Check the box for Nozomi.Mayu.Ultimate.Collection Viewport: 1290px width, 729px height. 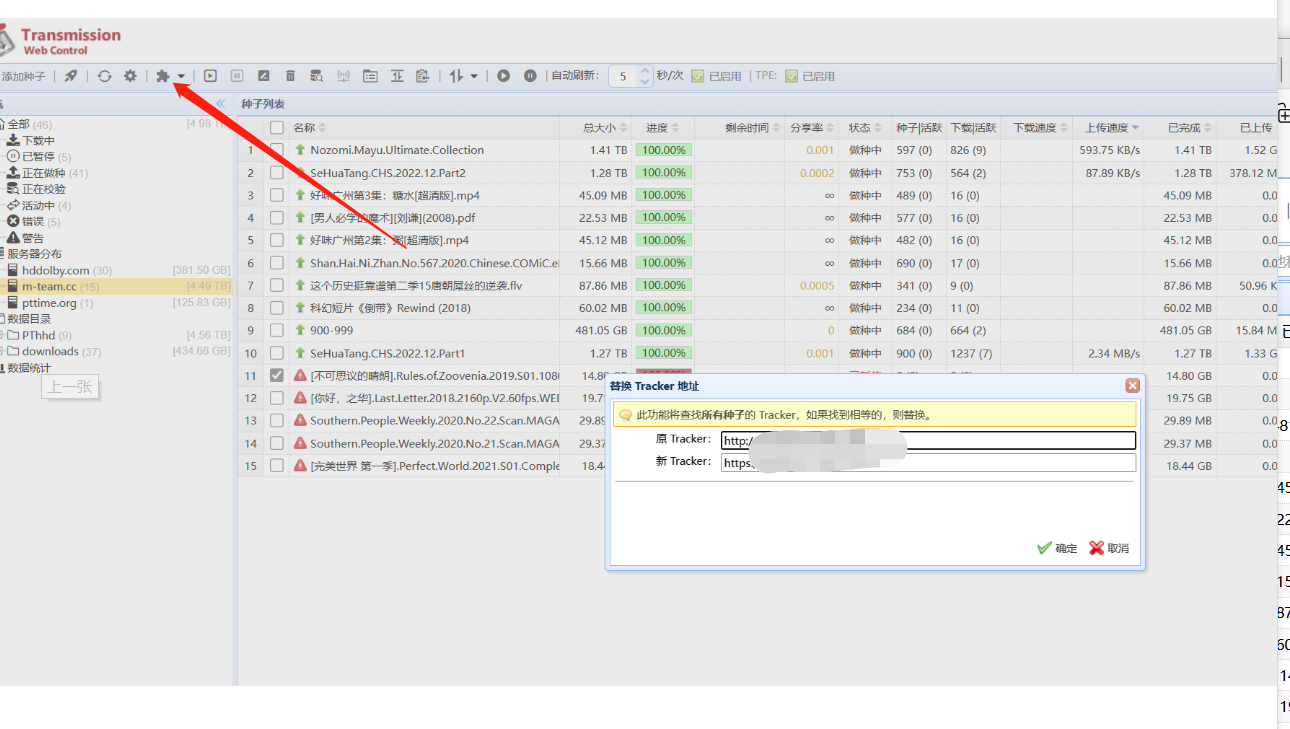tap(276, 150)
